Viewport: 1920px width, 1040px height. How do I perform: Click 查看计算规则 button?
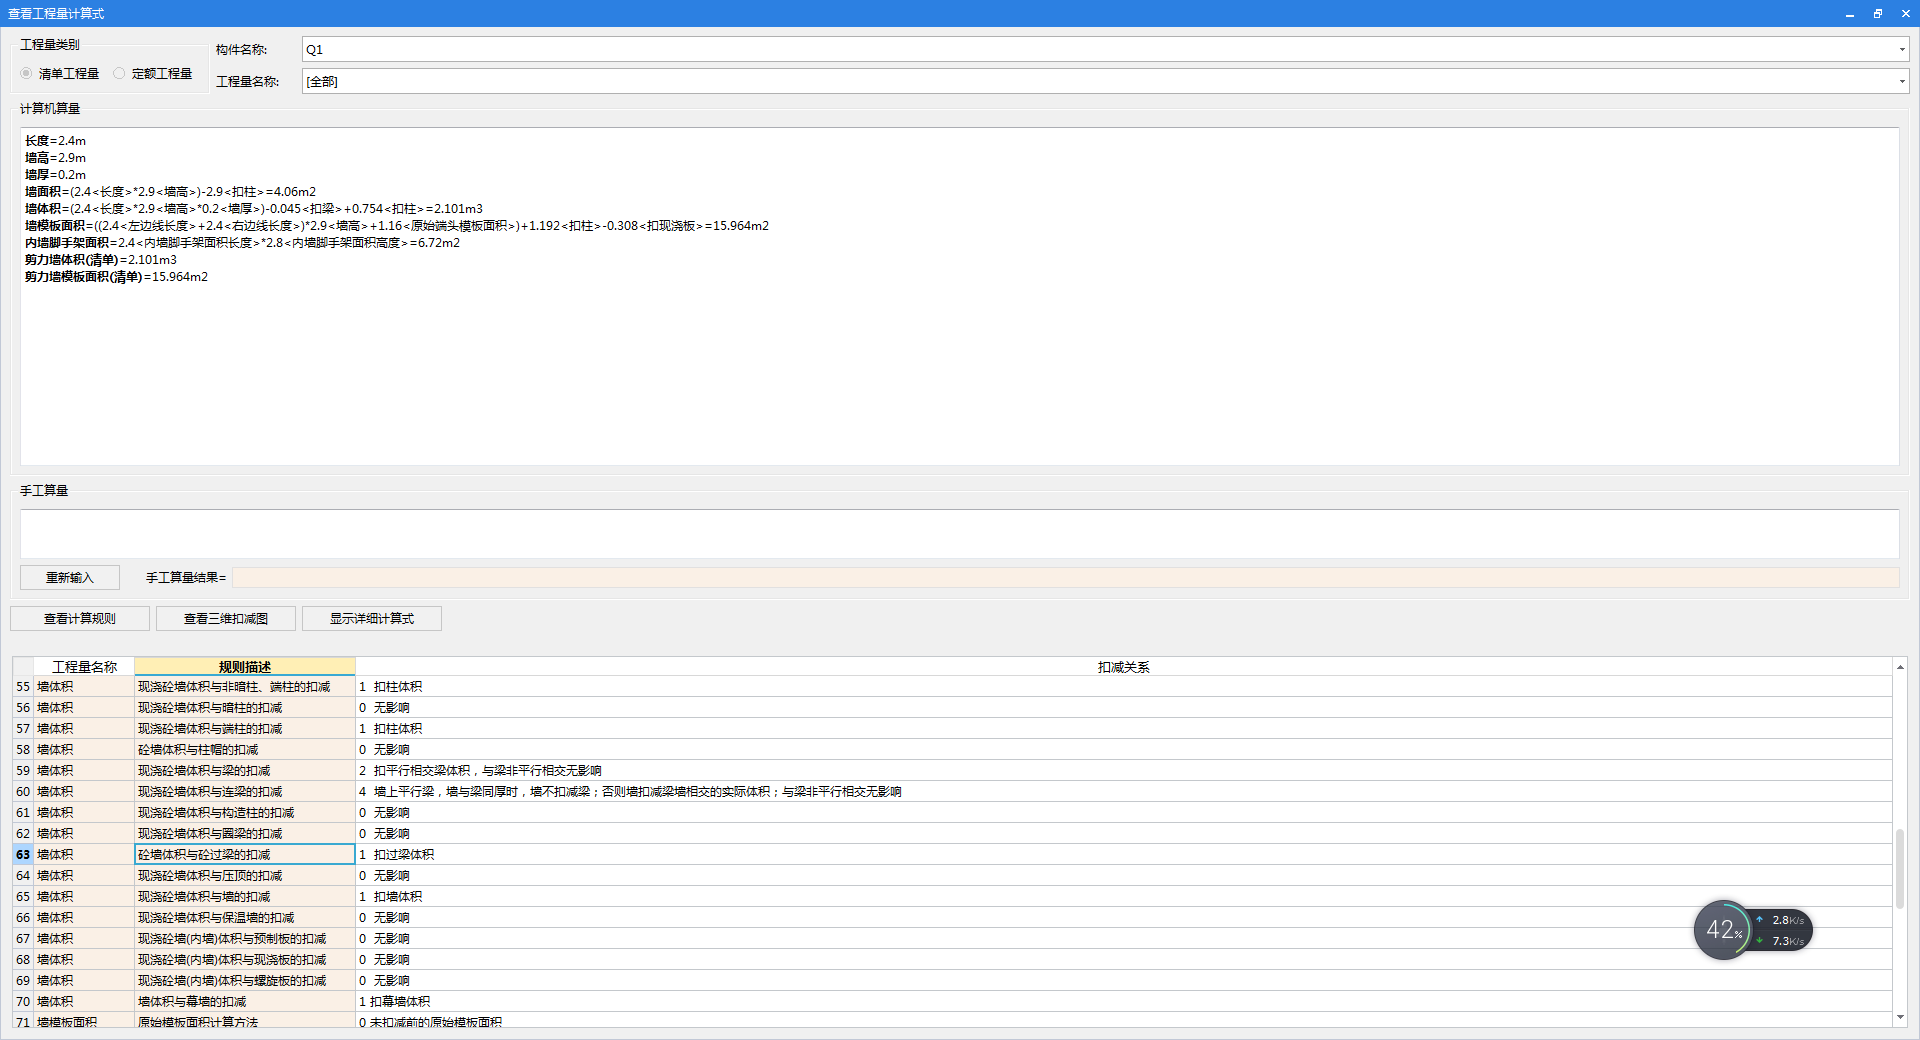point(80,619)
